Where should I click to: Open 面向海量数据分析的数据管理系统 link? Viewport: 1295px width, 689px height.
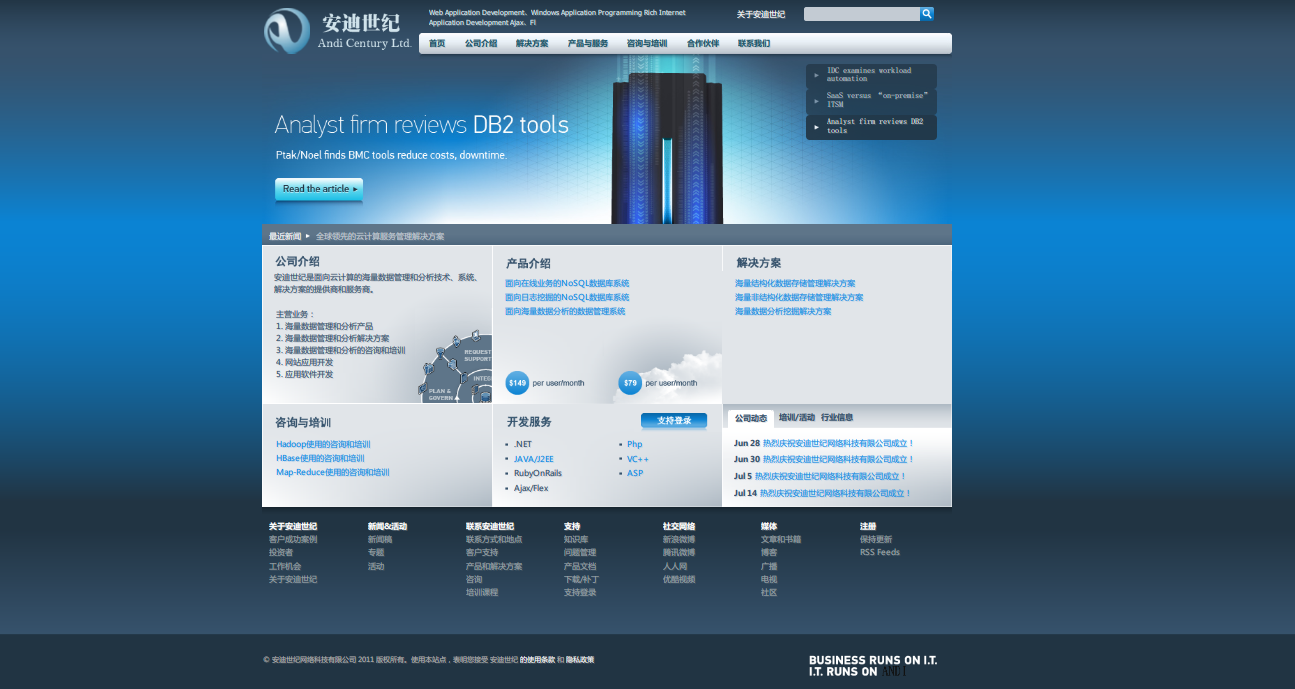pos(565,312)
